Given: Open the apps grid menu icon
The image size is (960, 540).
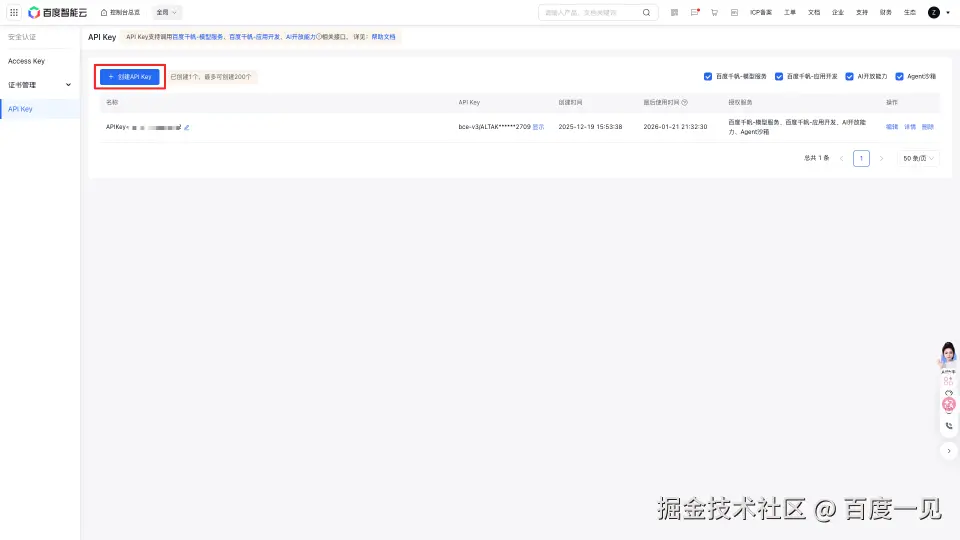Looking at the screenshot, I should pos(13,12).
